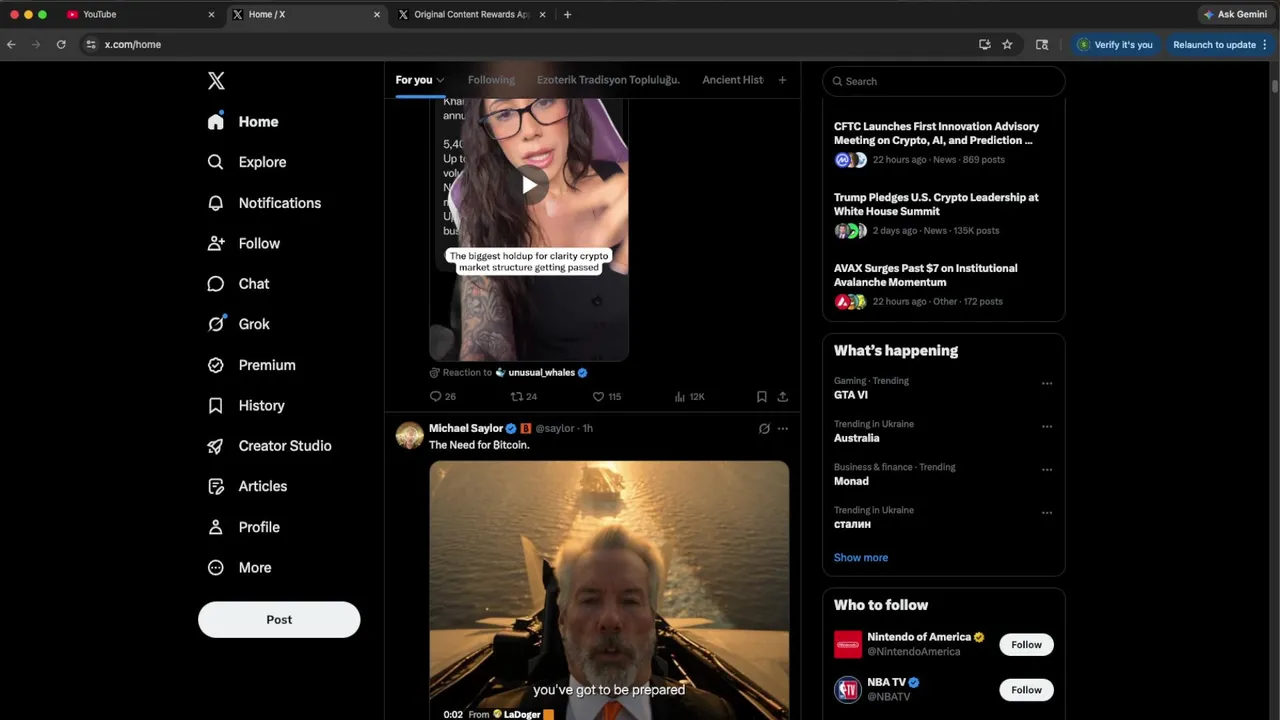Add a new timeline tab with plus
Screen dimensions: 1280x720
782,80
